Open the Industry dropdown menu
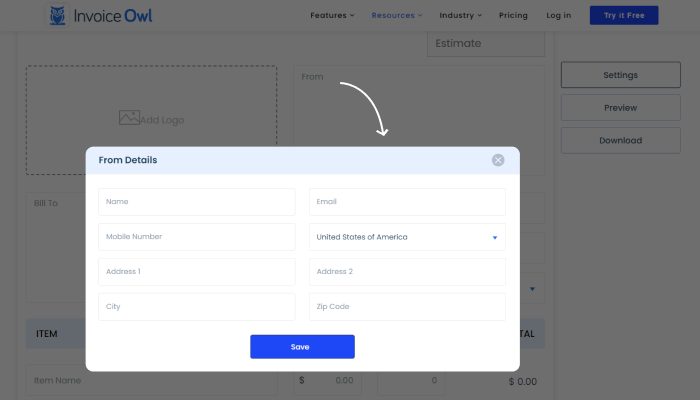Image resolution: width=700 pixels, height=400 pixels. [460, 16]
